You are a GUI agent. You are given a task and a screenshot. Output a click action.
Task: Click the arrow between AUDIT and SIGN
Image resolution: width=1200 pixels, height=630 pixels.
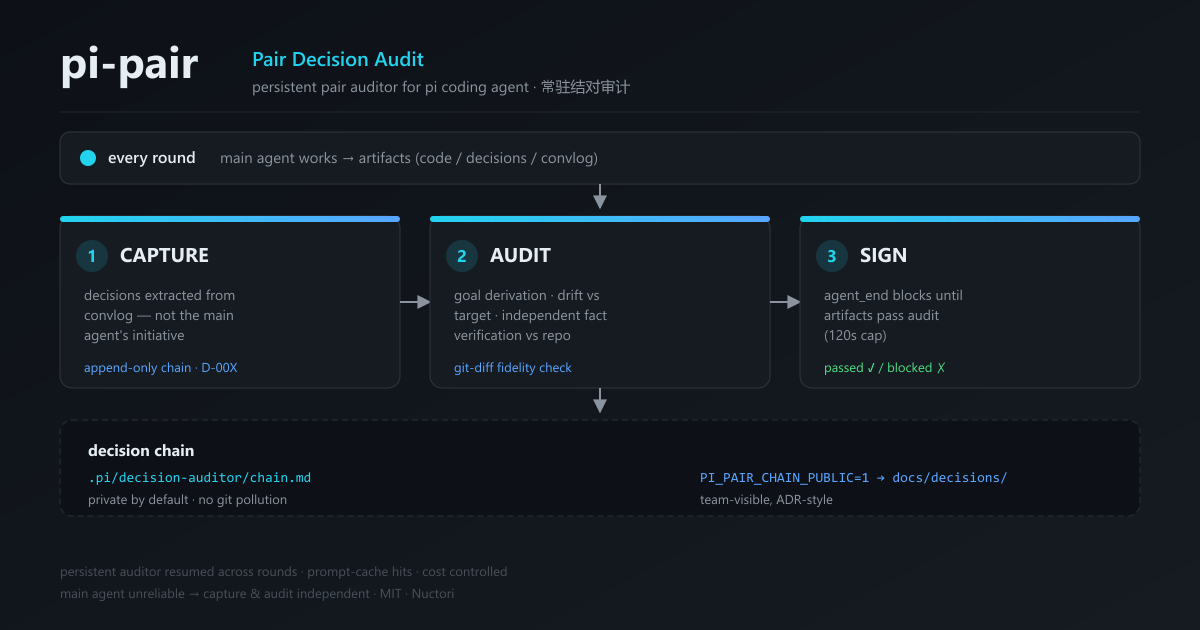pos(785,301)
